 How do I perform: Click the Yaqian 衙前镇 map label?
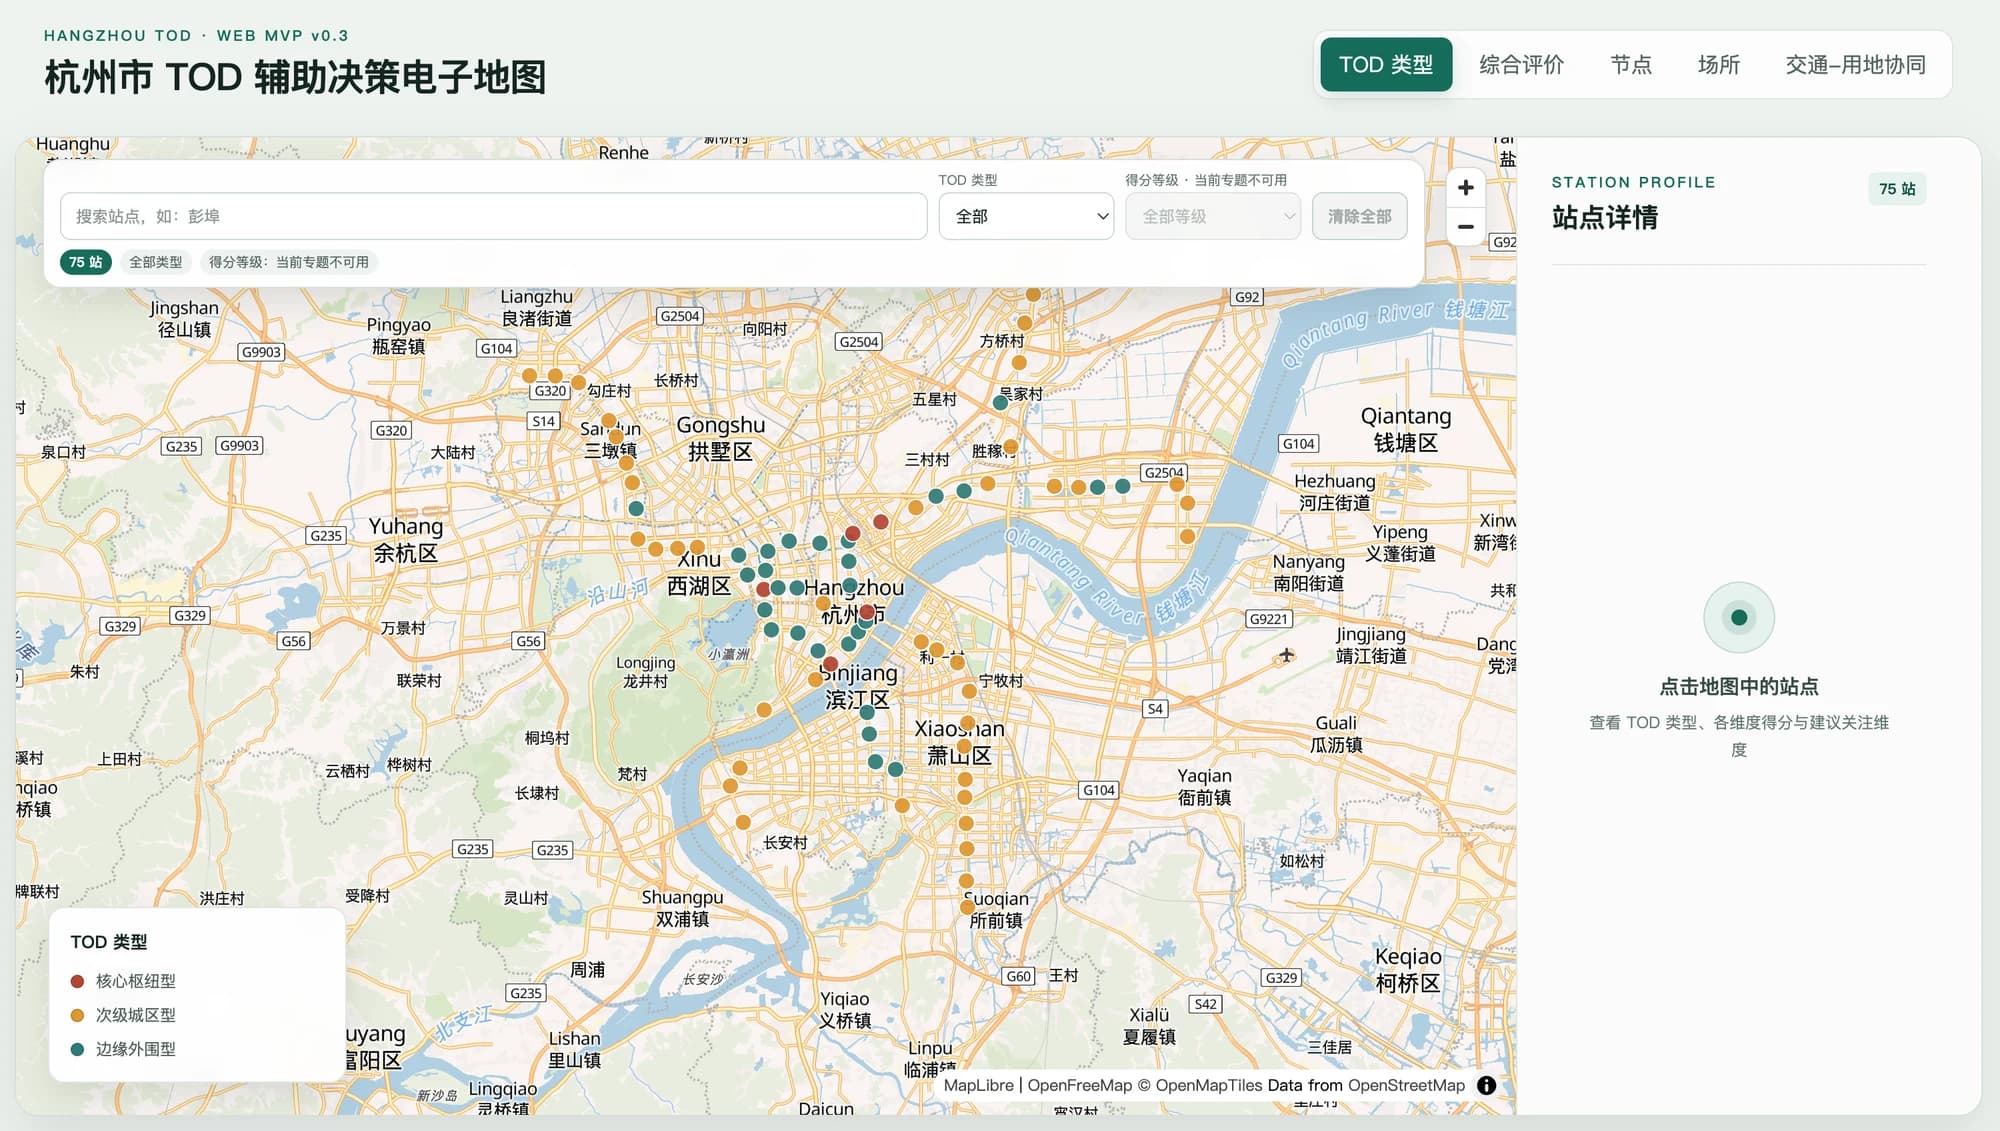[1204, 787]
